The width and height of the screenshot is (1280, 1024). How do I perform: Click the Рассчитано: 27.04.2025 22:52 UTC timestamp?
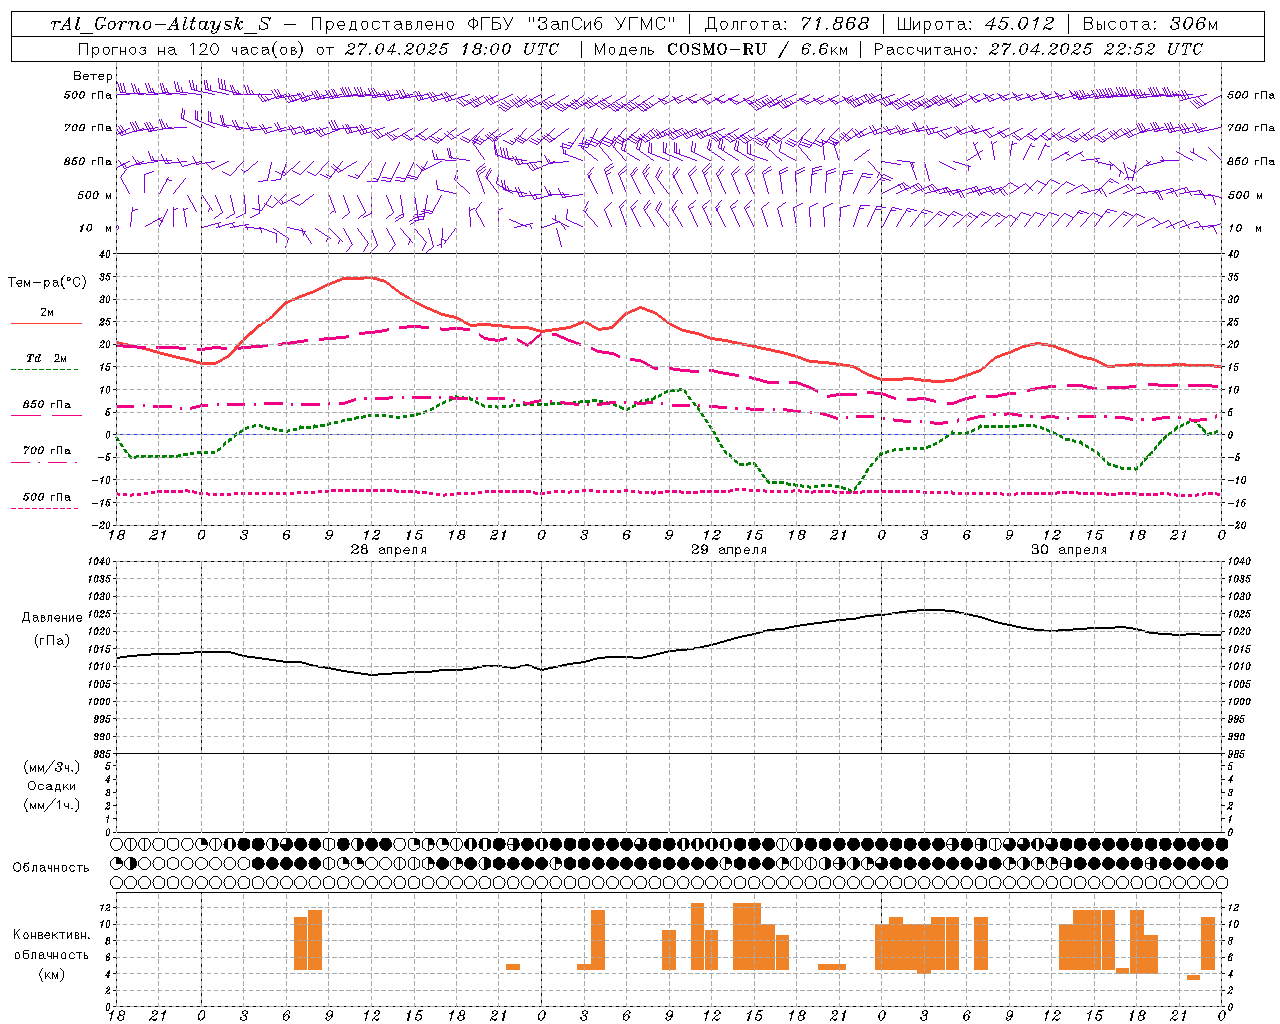click(x=1038, y=49)
